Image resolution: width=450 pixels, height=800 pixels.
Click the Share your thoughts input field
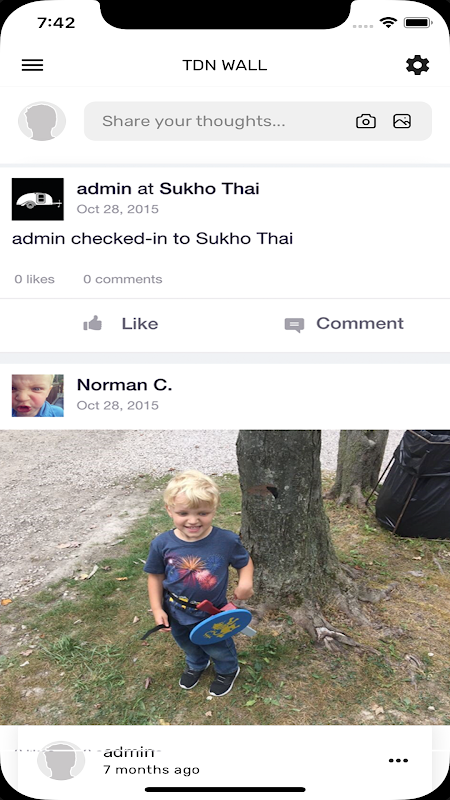tap(258, 121)
